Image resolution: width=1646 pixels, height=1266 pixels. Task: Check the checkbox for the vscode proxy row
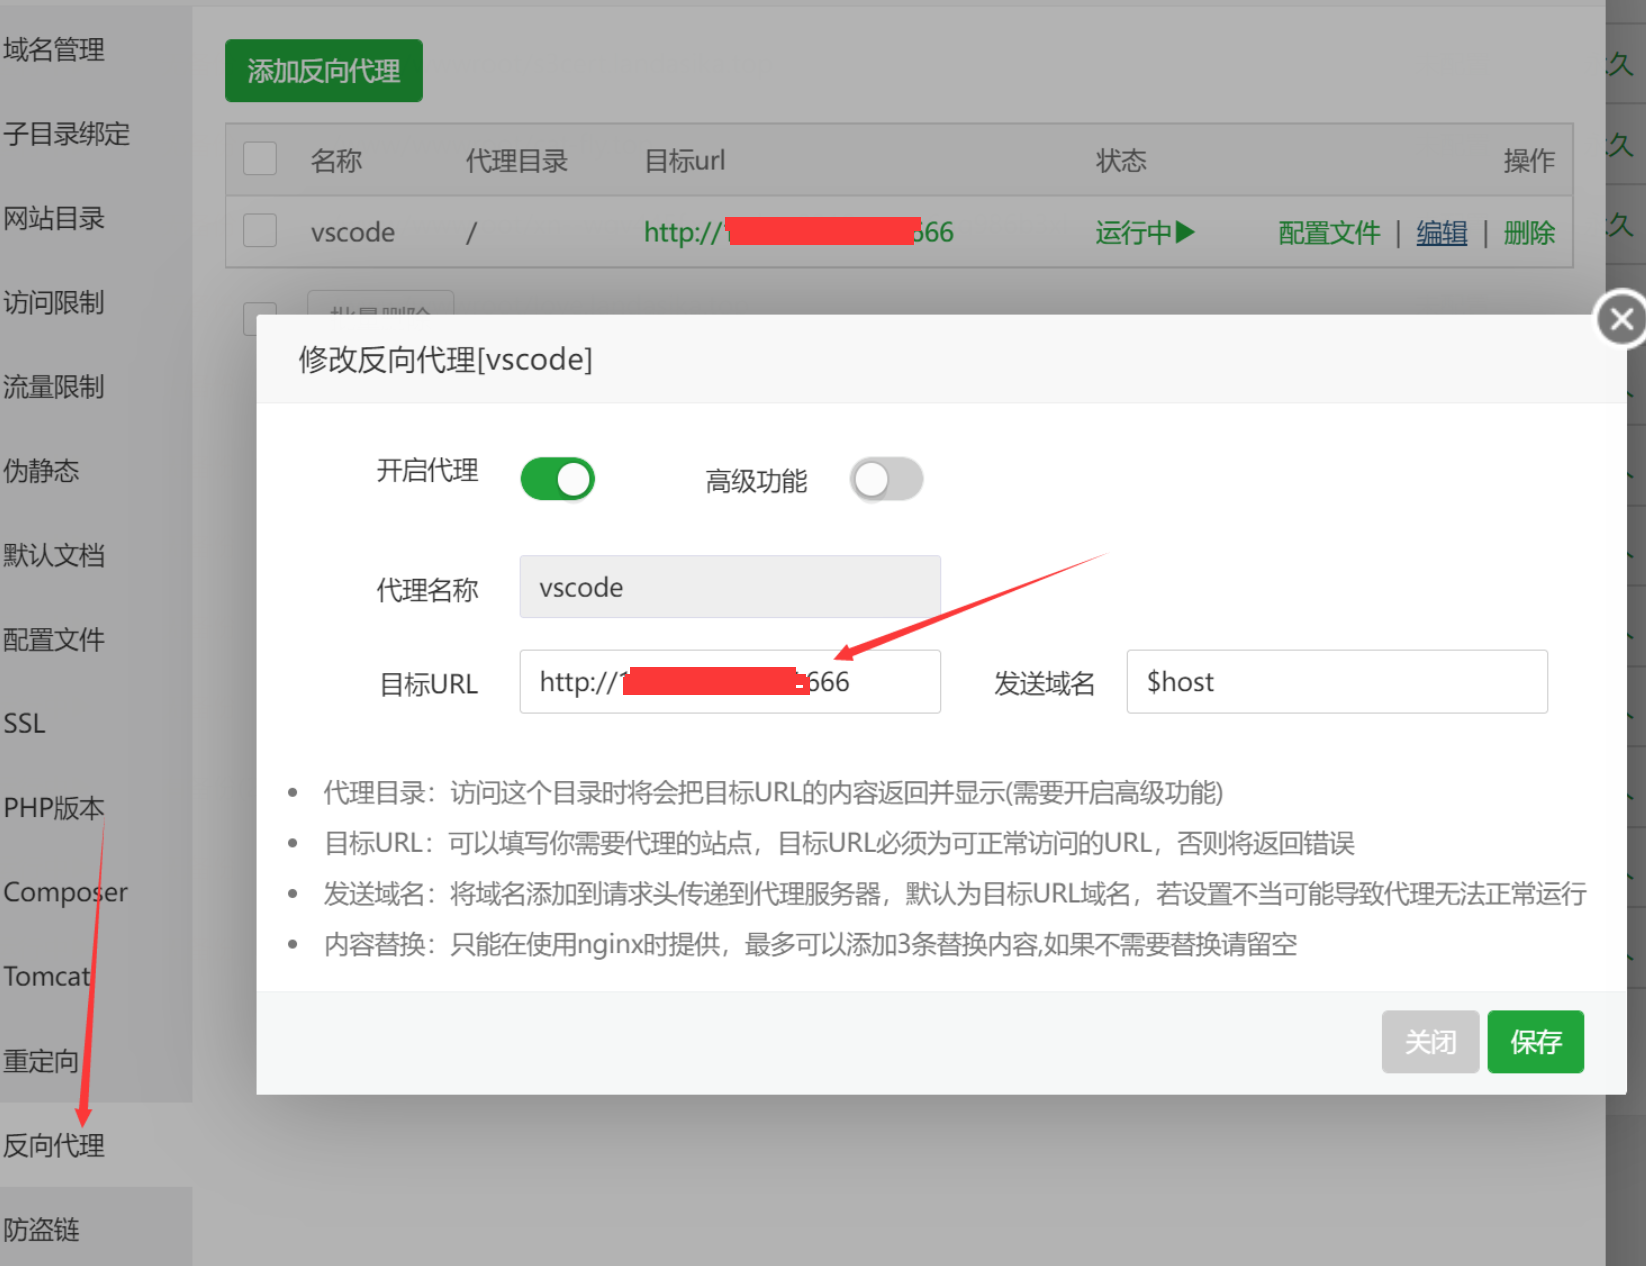(259, 230)
